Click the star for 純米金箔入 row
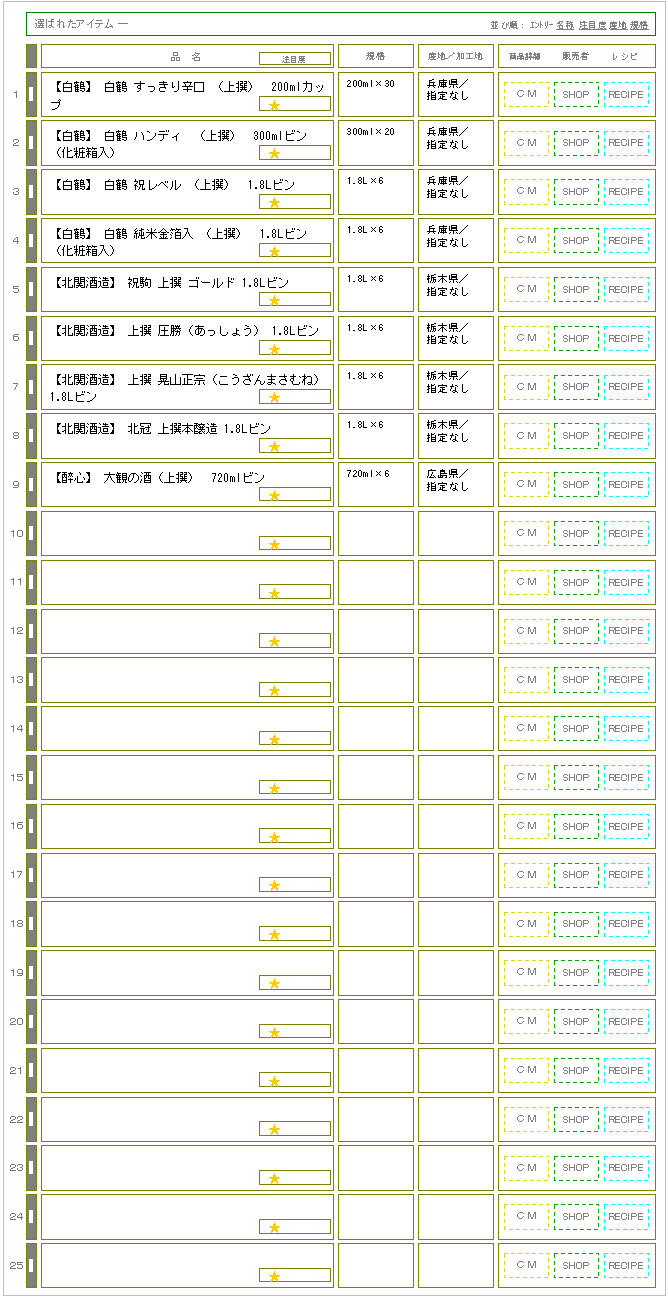 tap(274, 251)
